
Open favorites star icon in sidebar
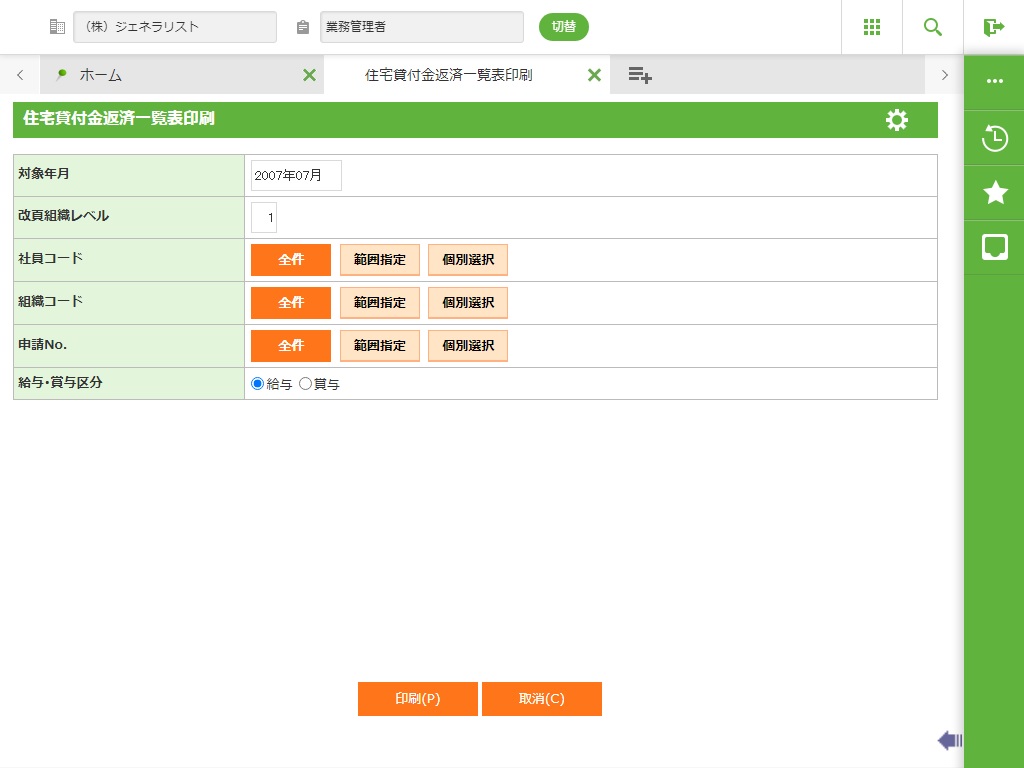click(995, 193)
